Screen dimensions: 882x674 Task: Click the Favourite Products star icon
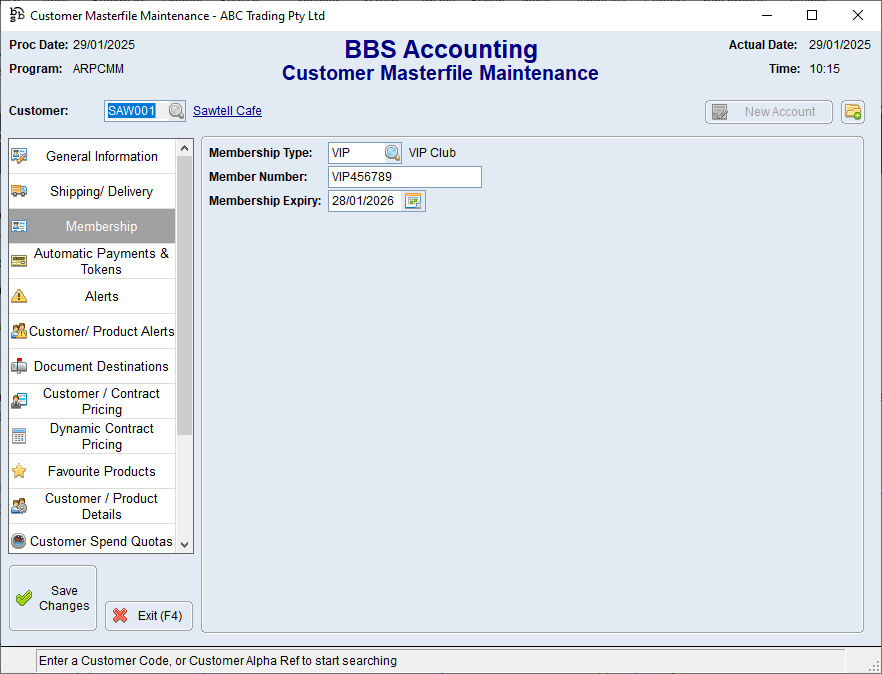coord(19,471)
